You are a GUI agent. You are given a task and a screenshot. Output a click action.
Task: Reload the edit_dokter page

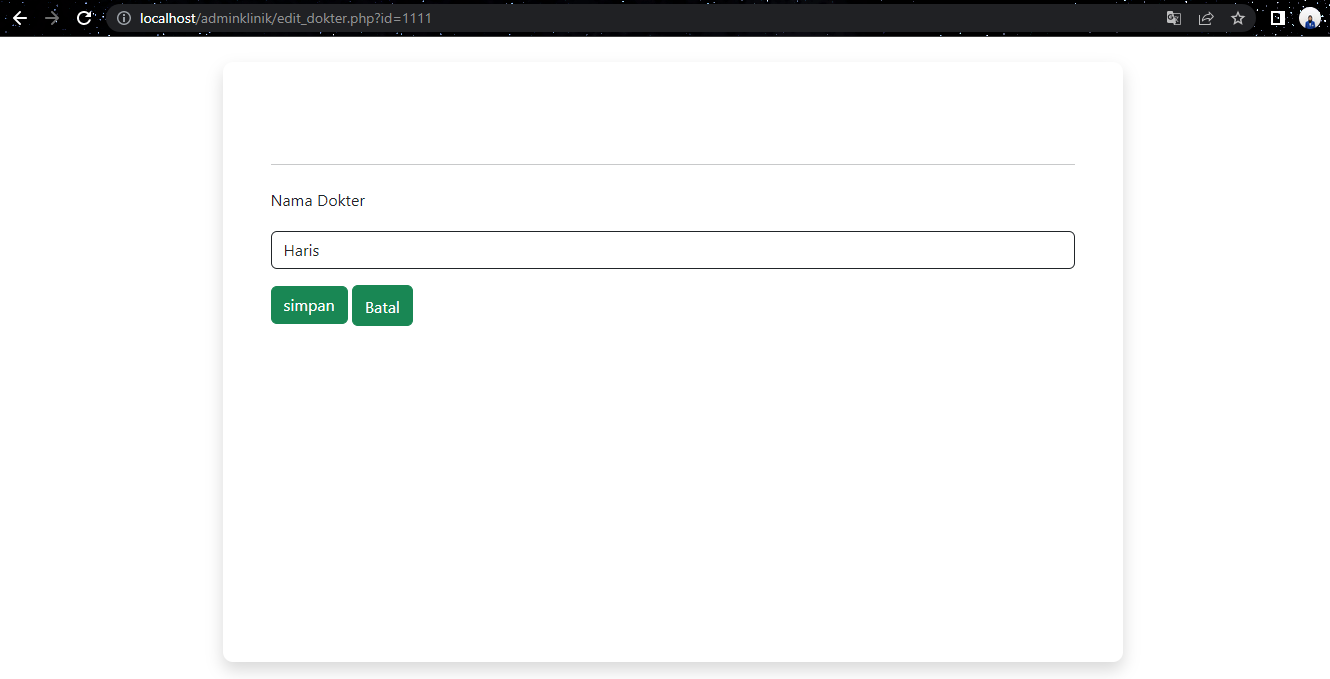click(85, 17)
